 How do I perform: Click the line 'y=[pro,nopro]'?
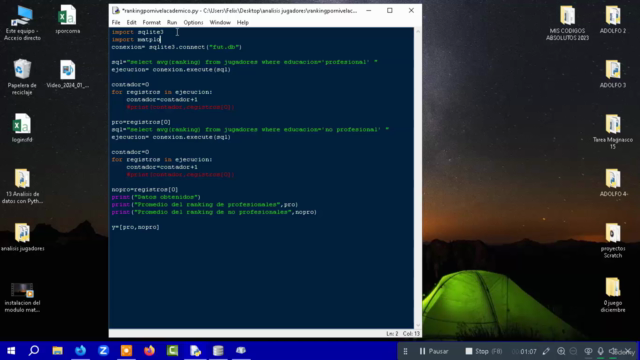pos(136,227)
